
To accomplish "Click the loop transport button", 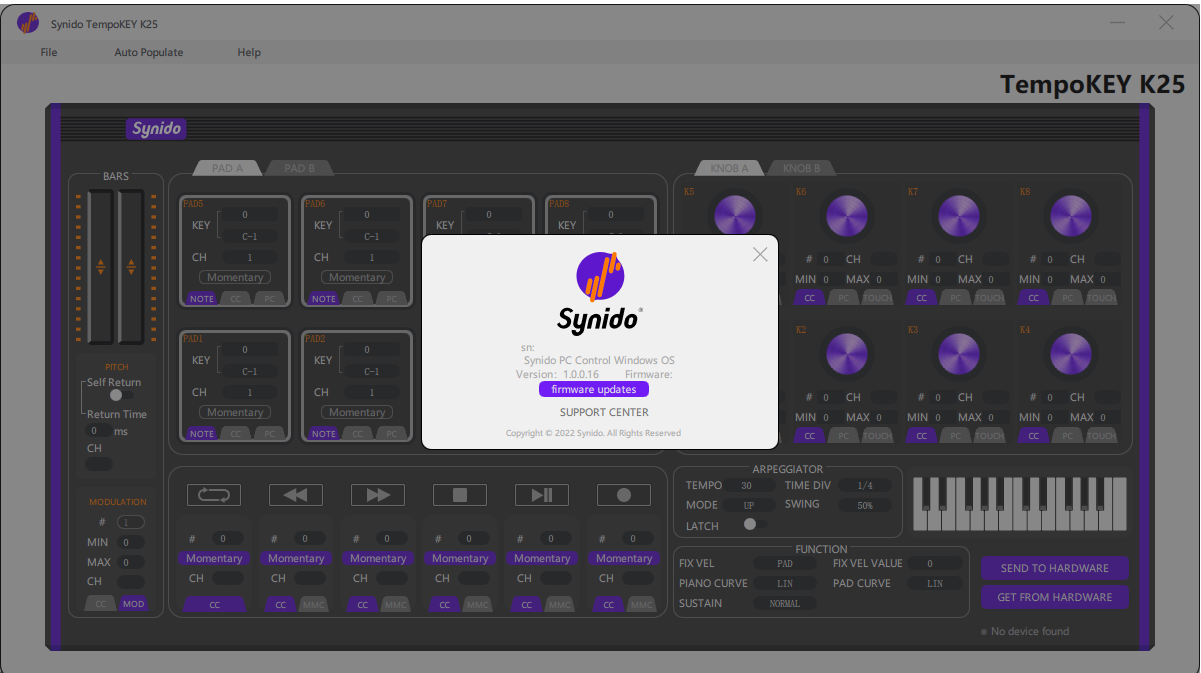I will 213,495.
